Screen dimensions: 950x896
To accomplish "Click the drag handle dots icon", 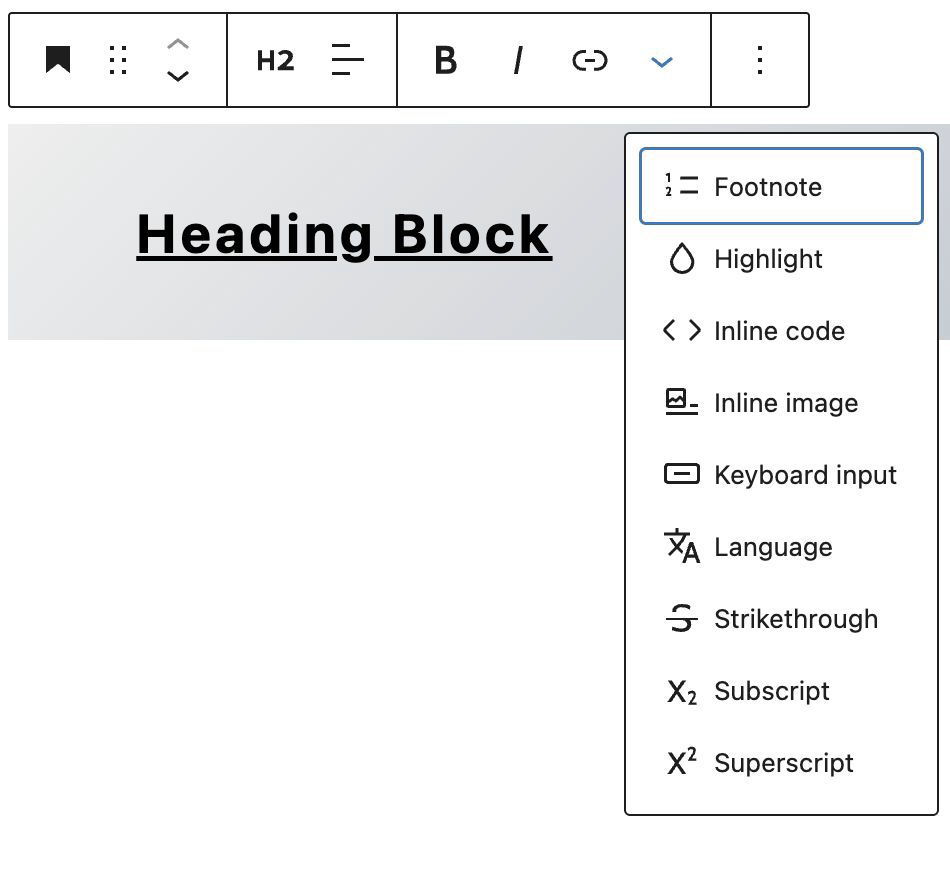I will pos(118,60).
